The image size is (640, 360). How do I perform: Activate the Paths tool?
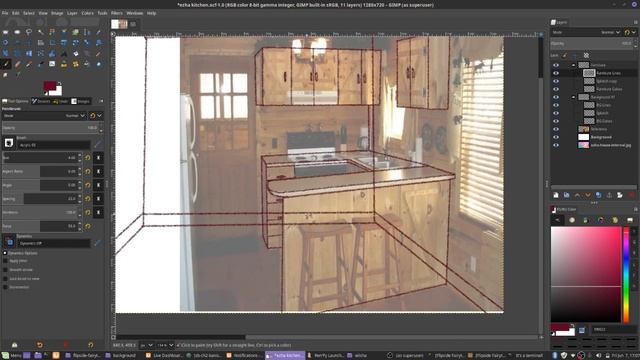pyautogui.click(x=87, y=32)
